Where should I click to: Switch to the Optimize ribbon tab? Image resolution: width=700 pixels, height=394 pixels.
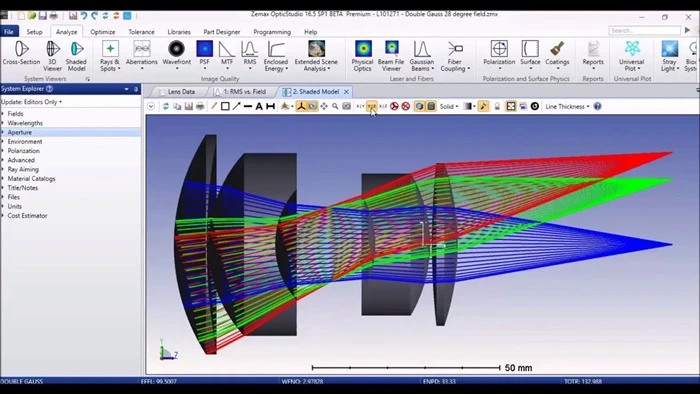103,32
